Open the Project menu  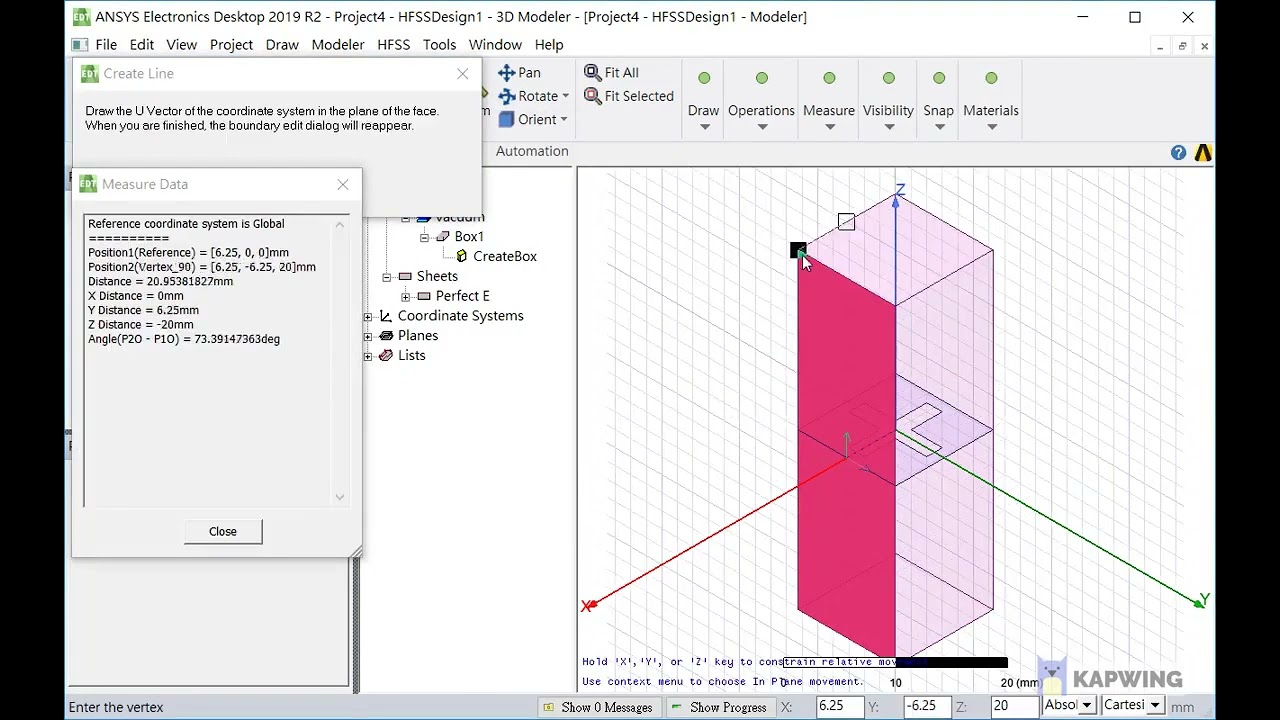click(x=231, y=45)
